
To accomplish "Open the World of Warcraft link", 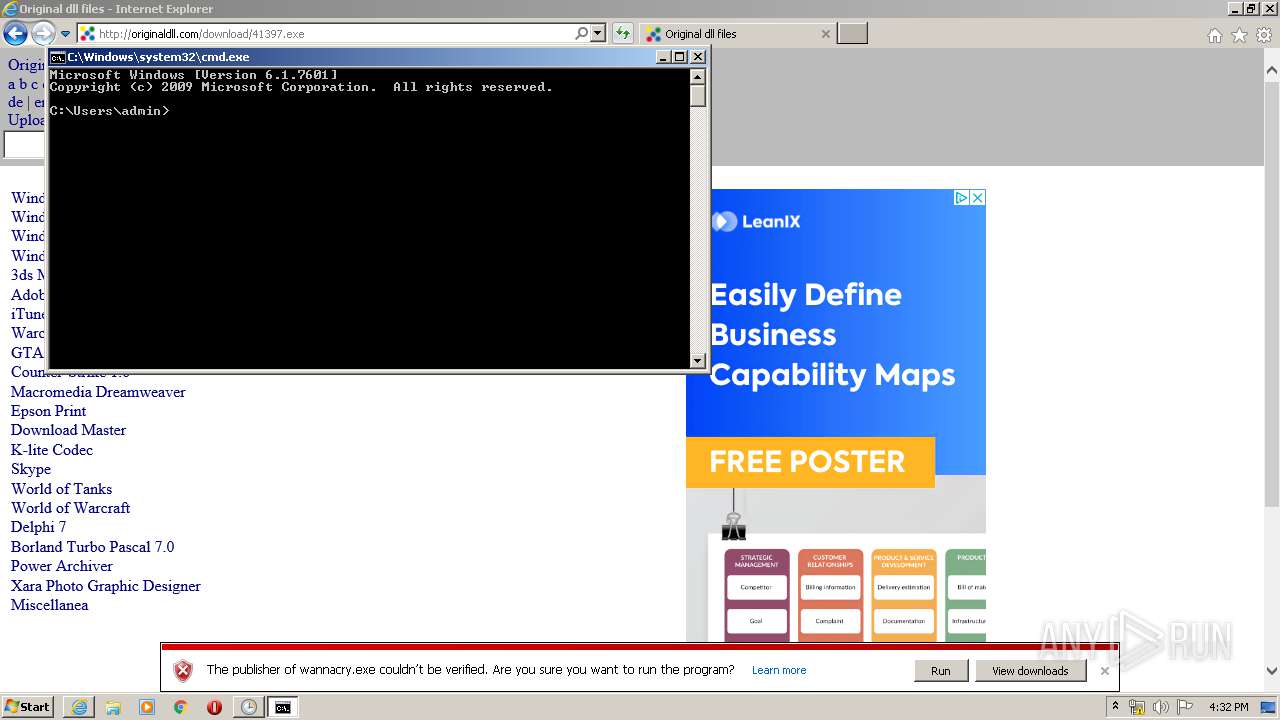I will pos(70,508).
